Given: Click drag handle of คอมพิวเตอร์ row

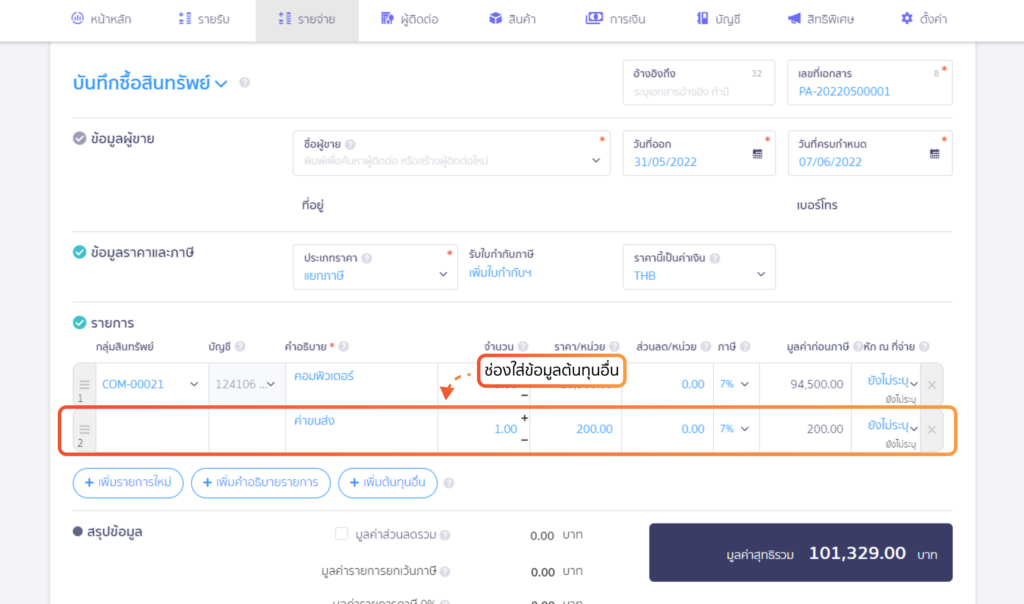Looking at the screenshot, I should pos(84,385).
